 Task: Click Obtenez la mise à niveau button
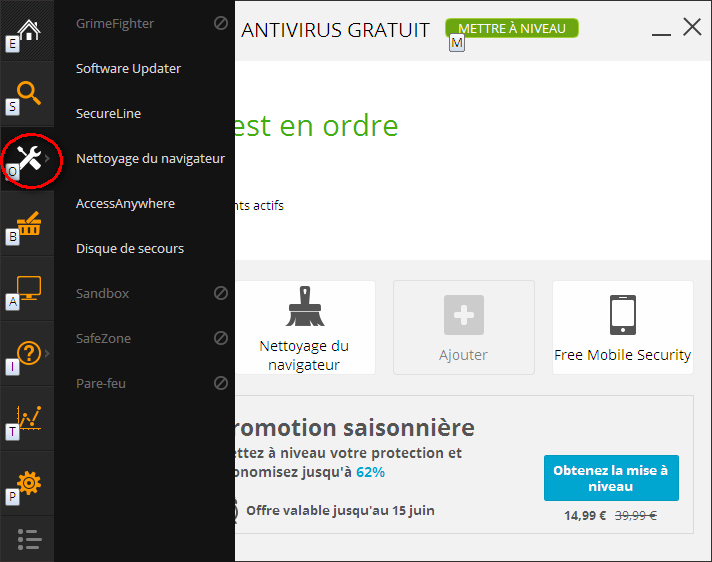click(611, 478)
